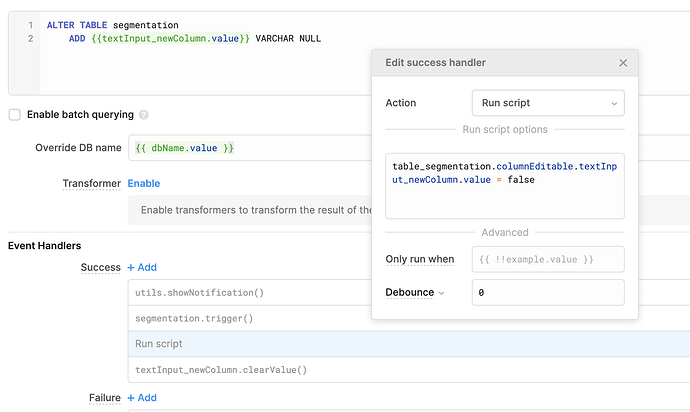Open the batch querying help icon
Viewport: 690px width, 412px height.
coord(144,115)
